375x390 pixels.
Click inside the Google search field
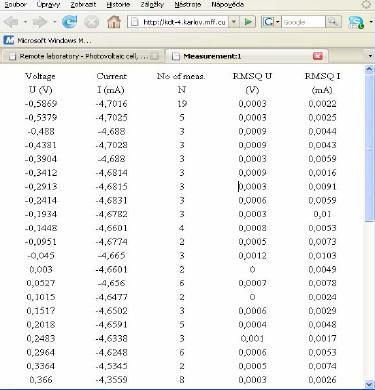pyautogui.click(x=303, y=22)
